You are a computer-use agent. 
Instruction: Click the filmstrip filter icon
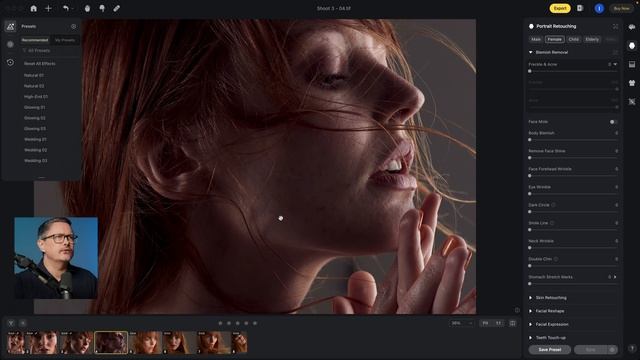(11, 323)
